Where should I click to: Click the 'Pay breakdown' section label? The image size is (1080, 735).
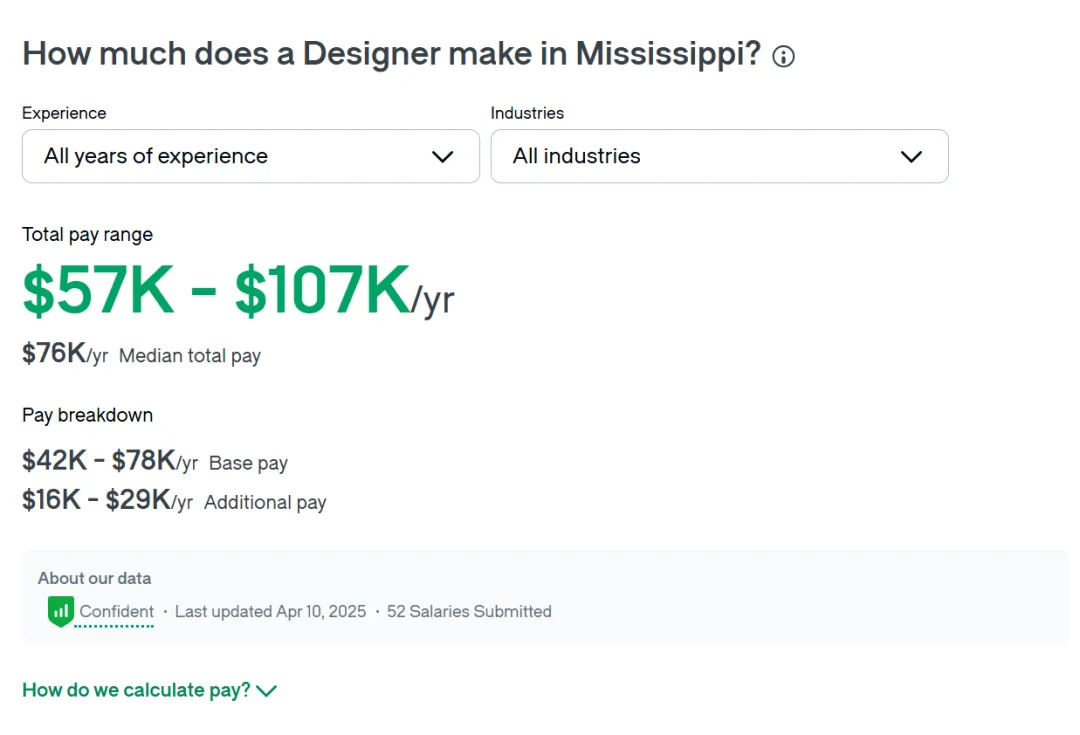pyautogui.click(x=87, y=415)
